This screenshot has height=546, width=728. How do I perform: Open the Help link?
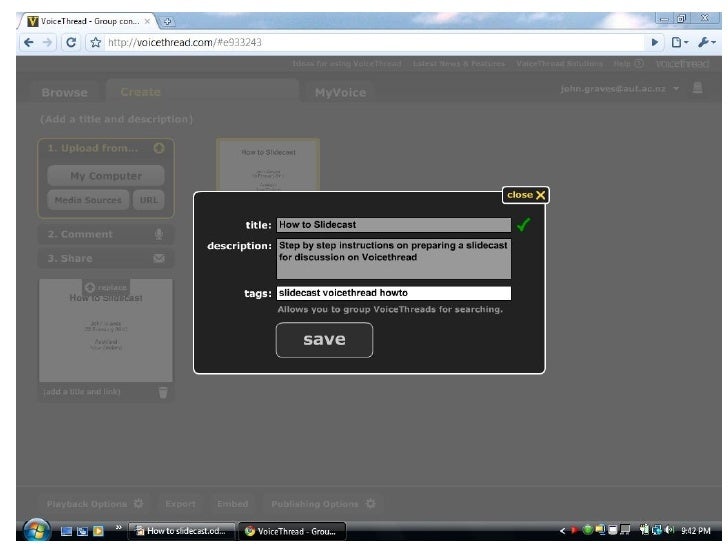[x=628, y=64]
